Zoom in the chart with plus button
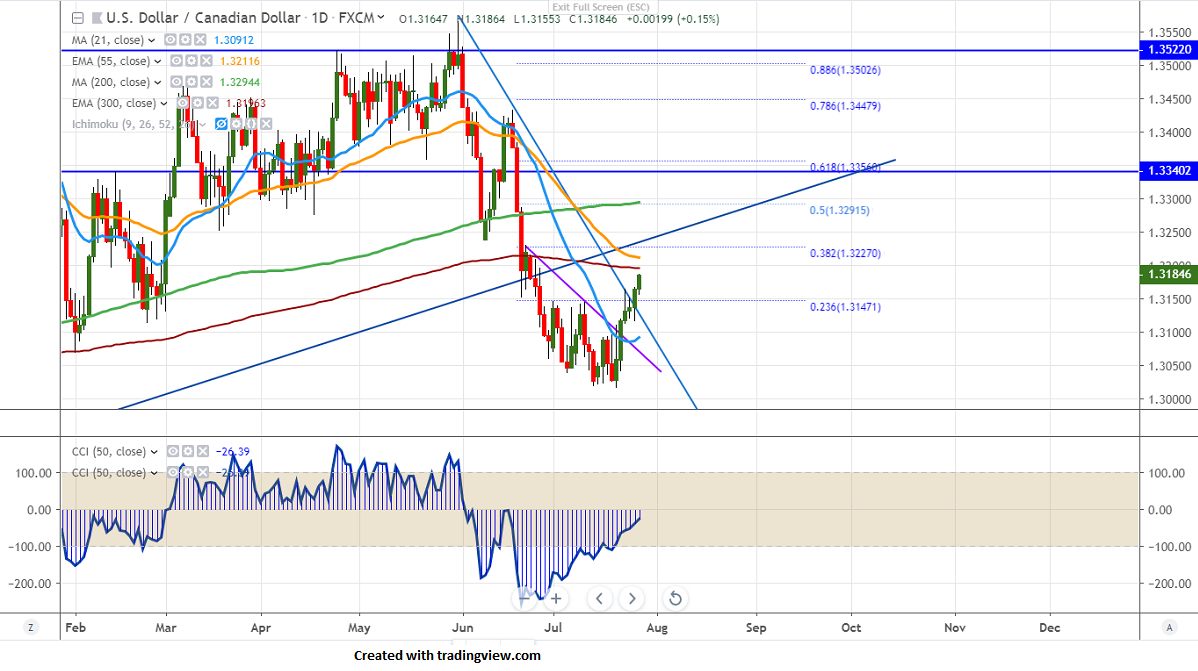 556,598
